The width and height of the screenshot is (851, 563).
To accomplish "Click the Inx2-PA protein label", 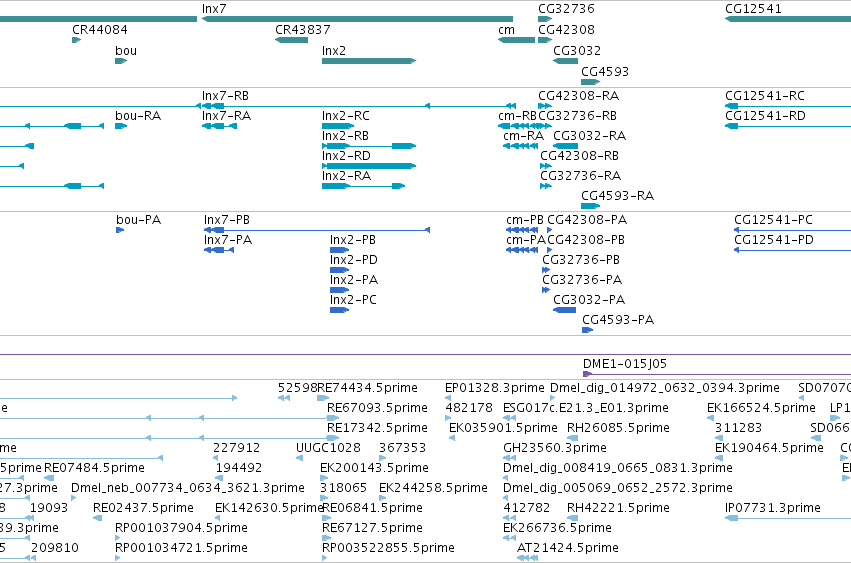I will [x=354, y=280].
